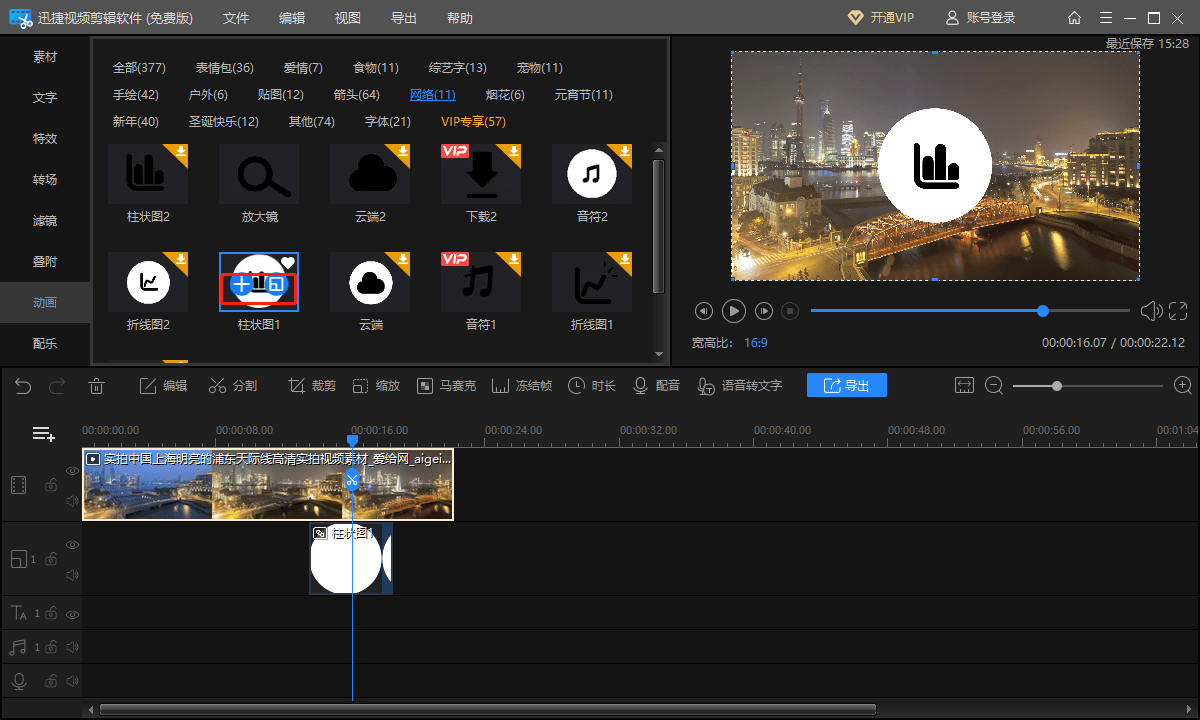Mute the overlay track audio
The width and height of the screenshot is (1200, 720).
point(72,575)
